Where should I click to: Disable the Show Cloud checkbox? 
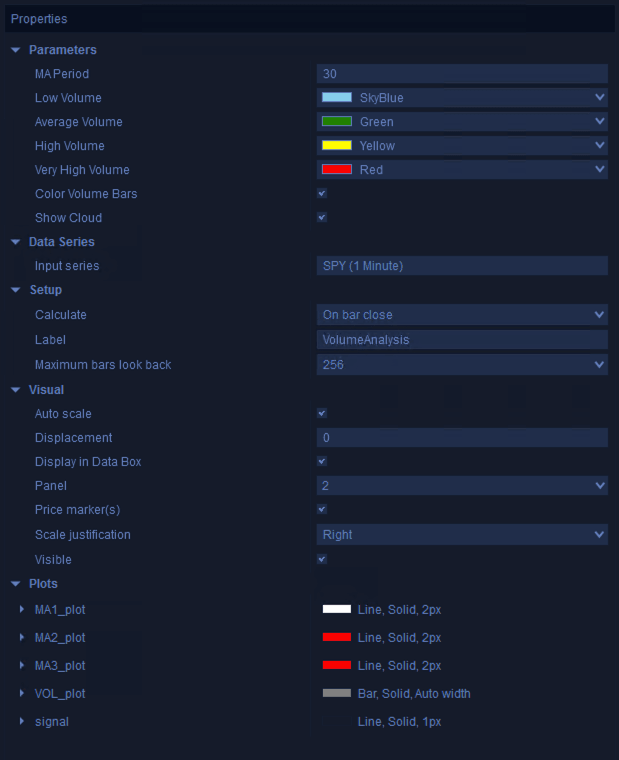(322, 218)
